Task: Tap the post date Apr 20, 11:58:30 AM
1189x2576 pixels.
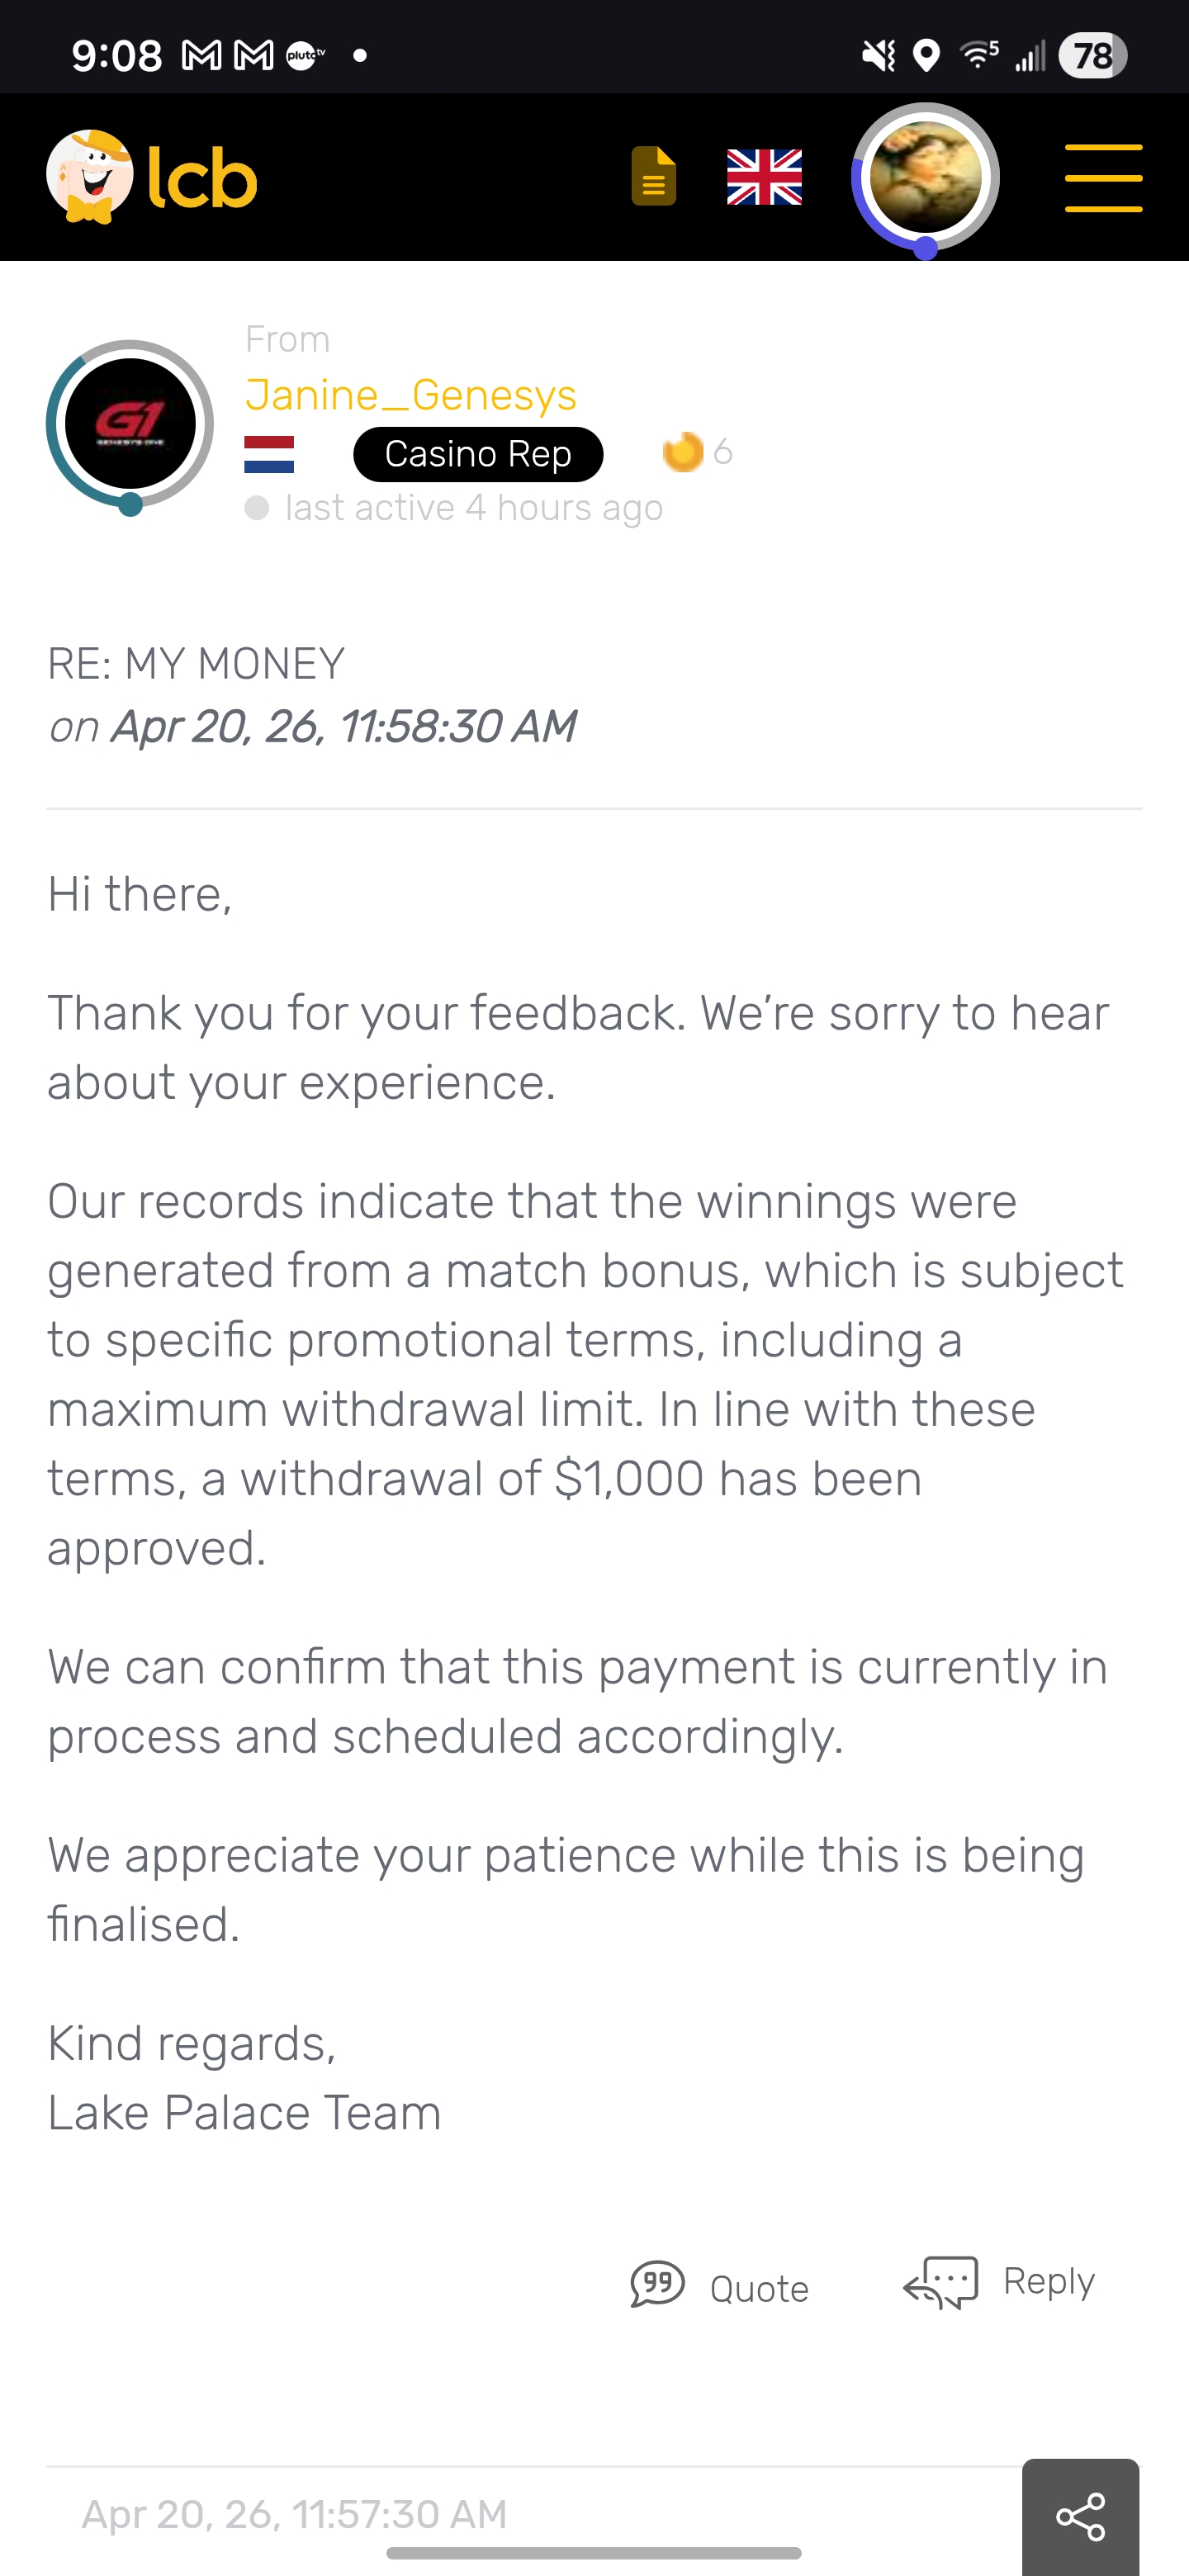Action: [342, 726]
